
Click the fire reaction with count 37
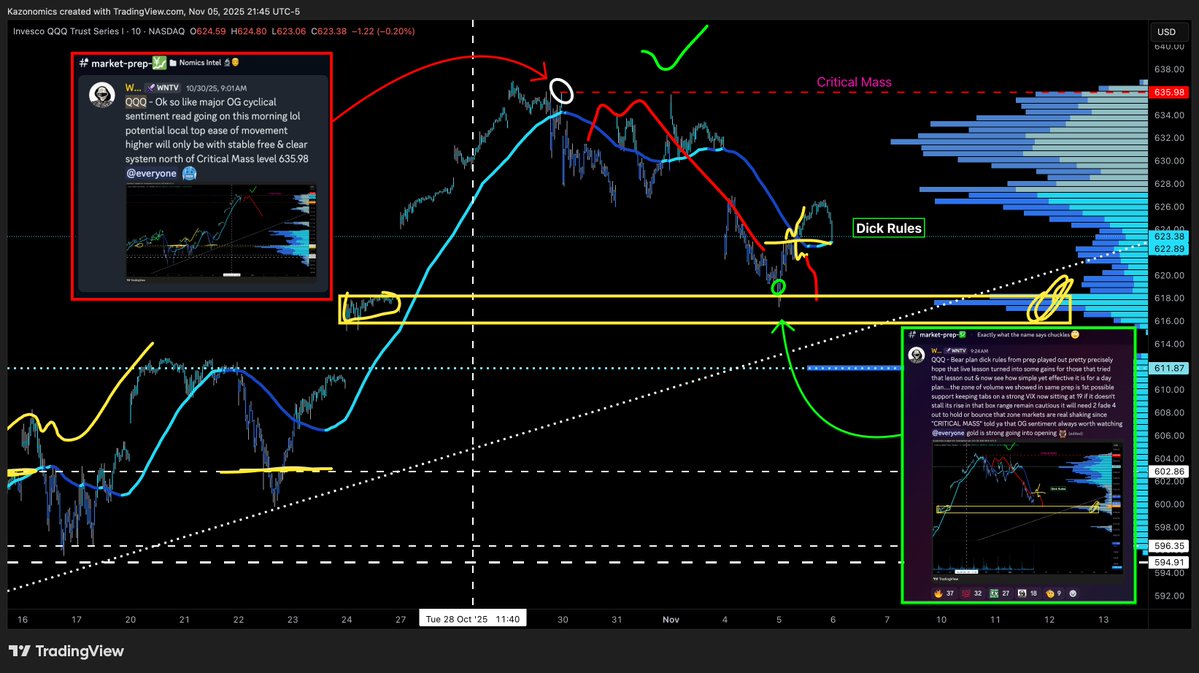tap(944, 593)
